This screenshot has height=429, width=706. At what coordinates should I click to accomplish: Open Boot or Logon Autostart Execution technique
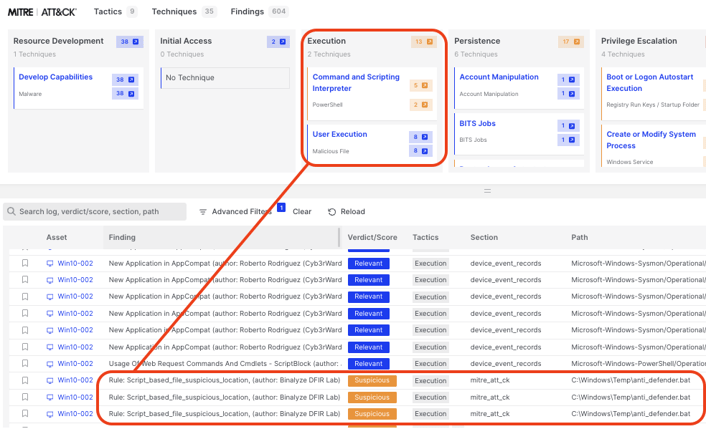[x=649, y=83]
